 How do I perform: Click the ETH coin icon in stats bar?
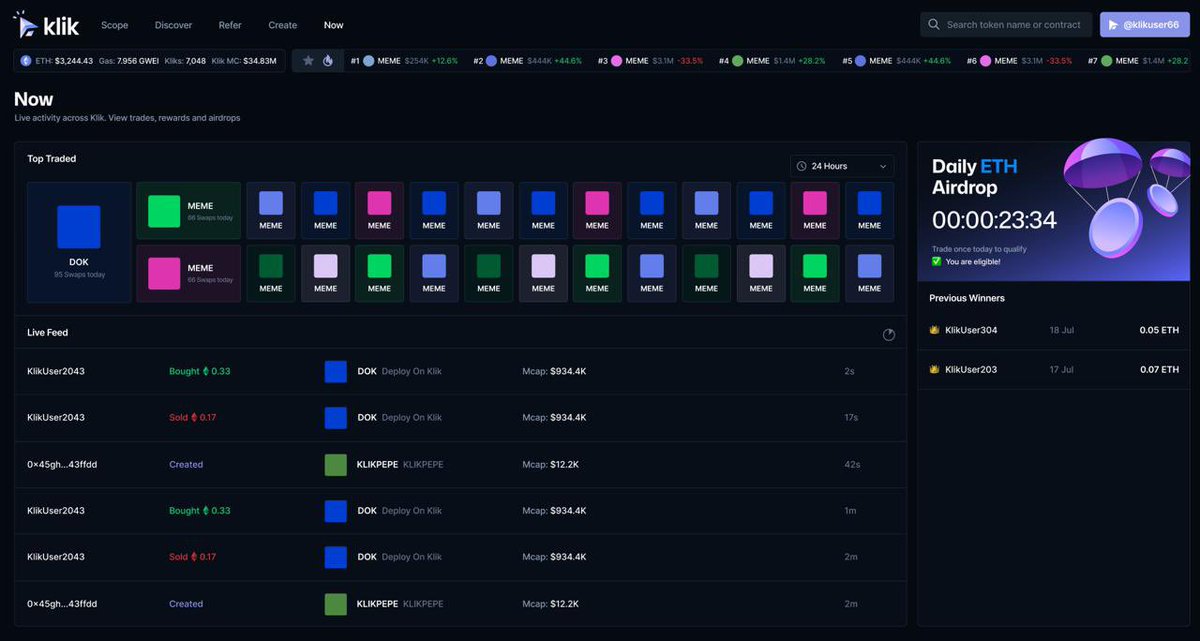point(26,61)
